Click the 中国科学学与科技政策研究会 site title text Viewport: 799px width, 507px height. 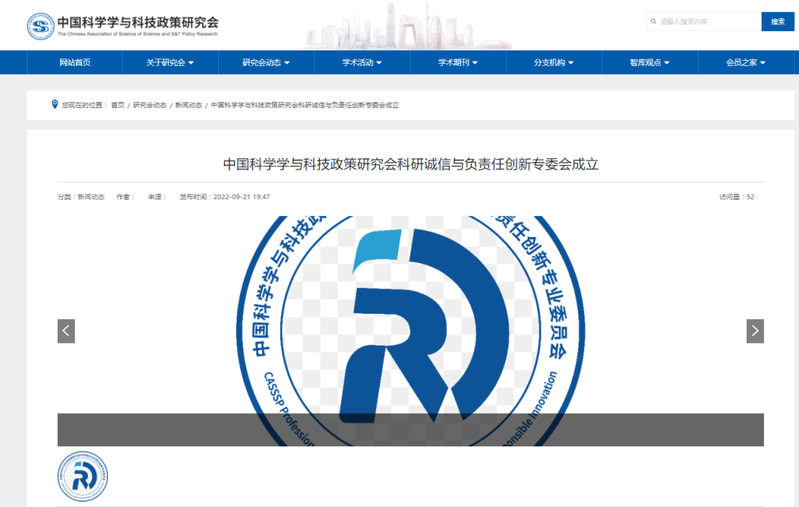pyautogui.click(x=138, y=22)
